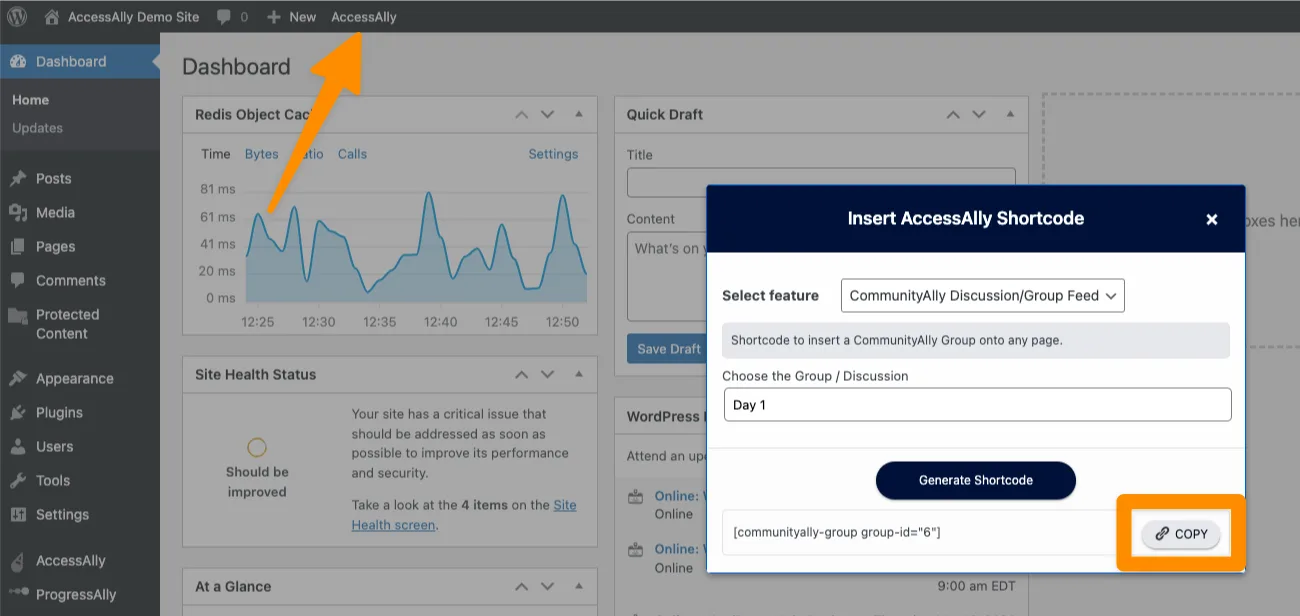Image resolution: width=1300 pixels, height=616 pixels.
Task: Select Dashboard in the sidebar
Action: [x=80, y=62]
